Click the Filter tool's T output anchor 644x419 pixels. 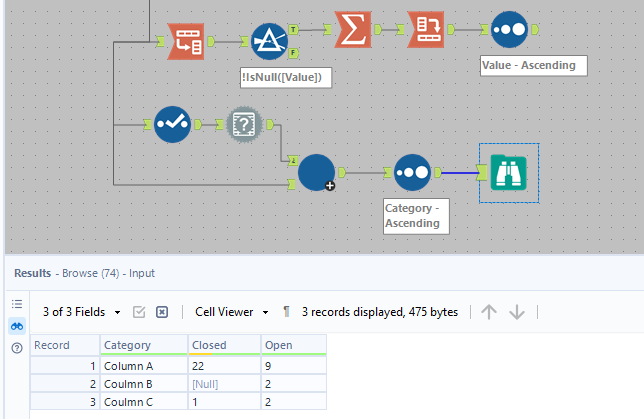(293, 30)
